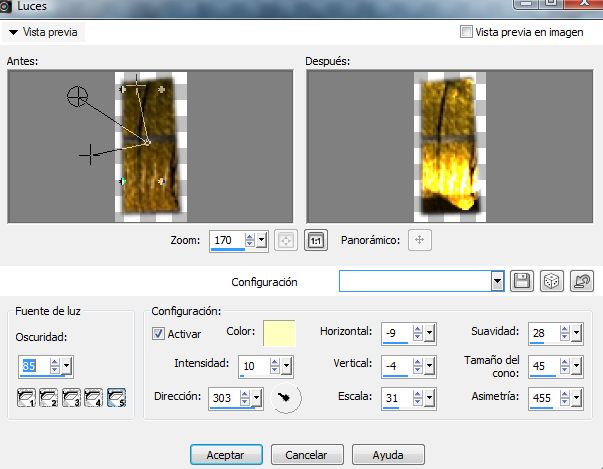The image size is (603, 469).
Task: Select light source number 3
Action: point(71,398)
